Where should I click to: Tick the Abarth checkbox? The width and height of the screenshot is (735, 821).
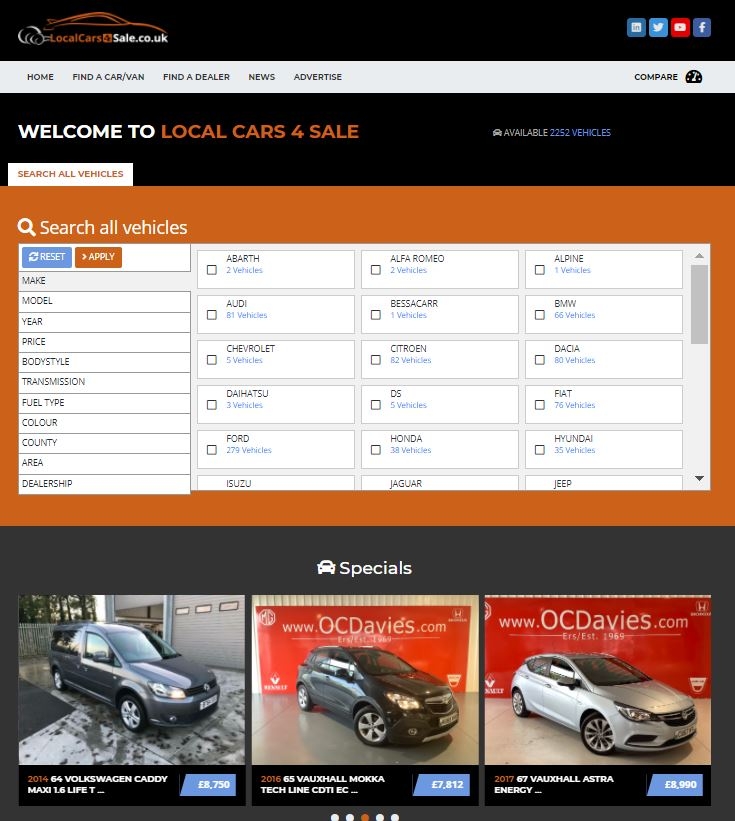[x=211, y=270]
